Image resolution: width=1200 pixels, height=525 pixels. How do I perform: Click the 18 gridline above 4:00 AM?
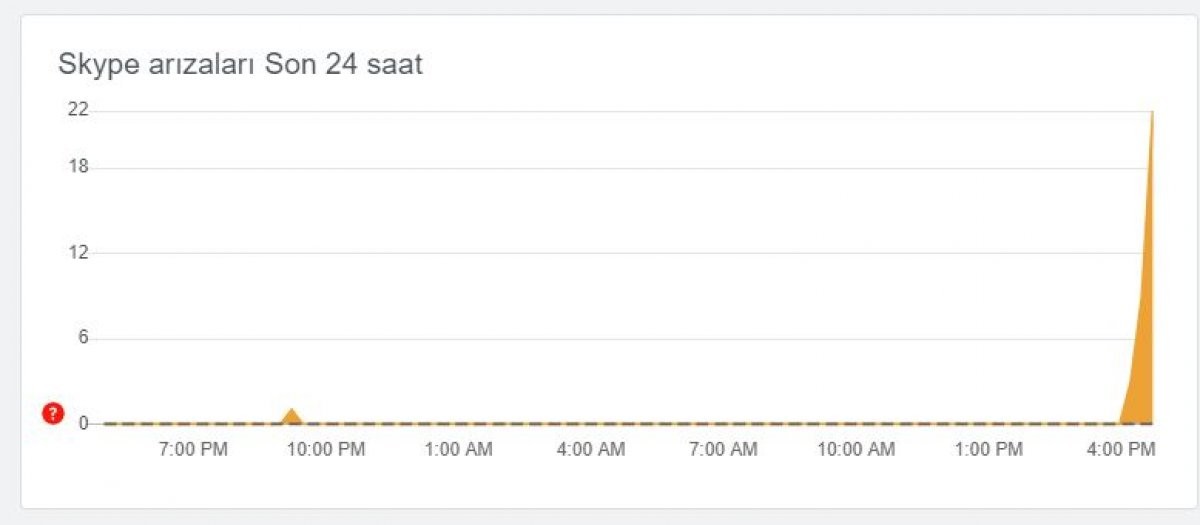pyautogui.click(x=591, y=167)
